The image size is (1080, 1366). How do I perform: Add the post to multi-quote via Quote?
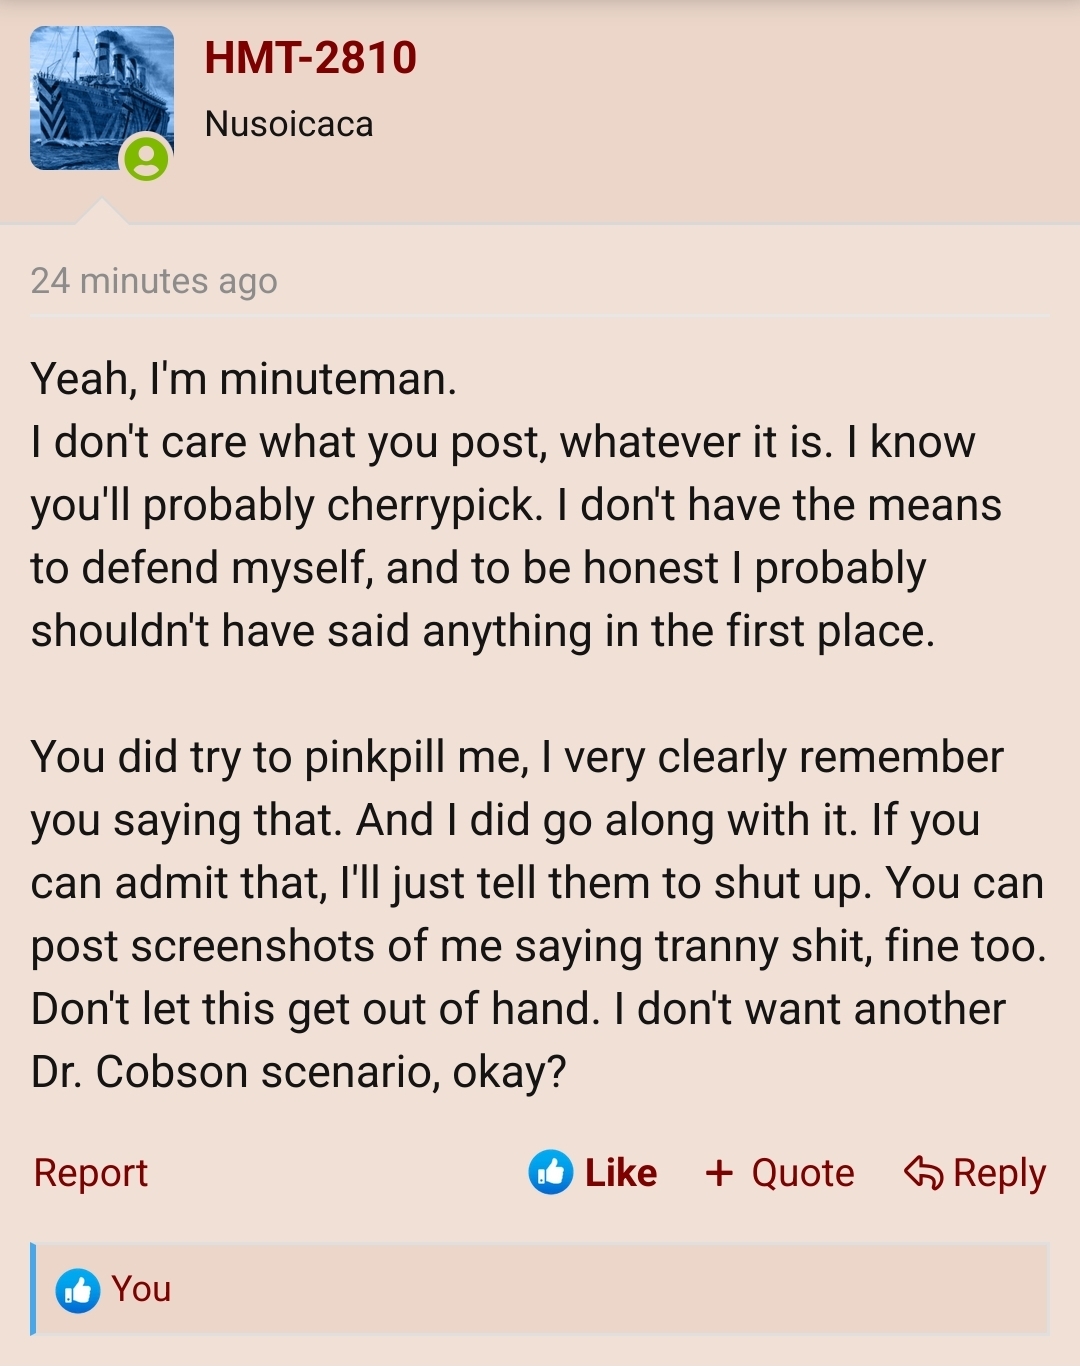(x=780, y=1173)
